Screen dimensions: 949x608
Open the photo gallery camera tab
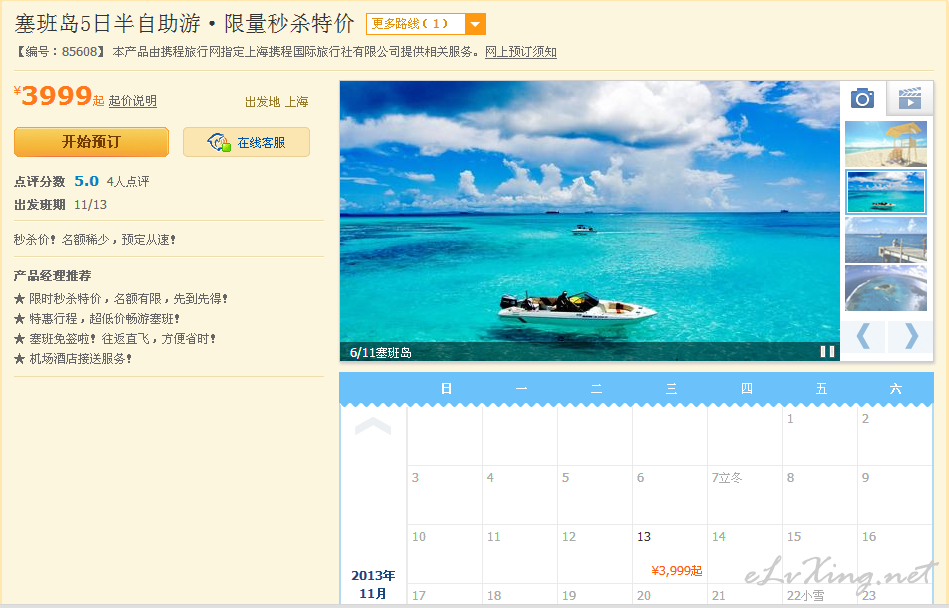862,98
